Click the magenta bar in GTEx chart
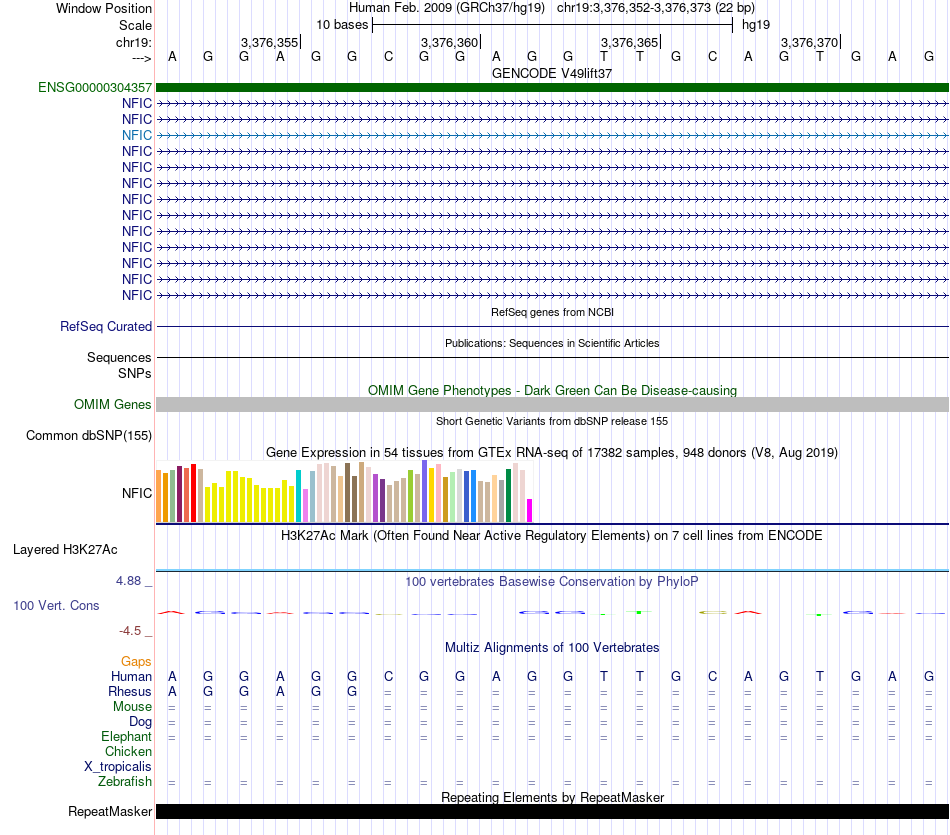 530,510
